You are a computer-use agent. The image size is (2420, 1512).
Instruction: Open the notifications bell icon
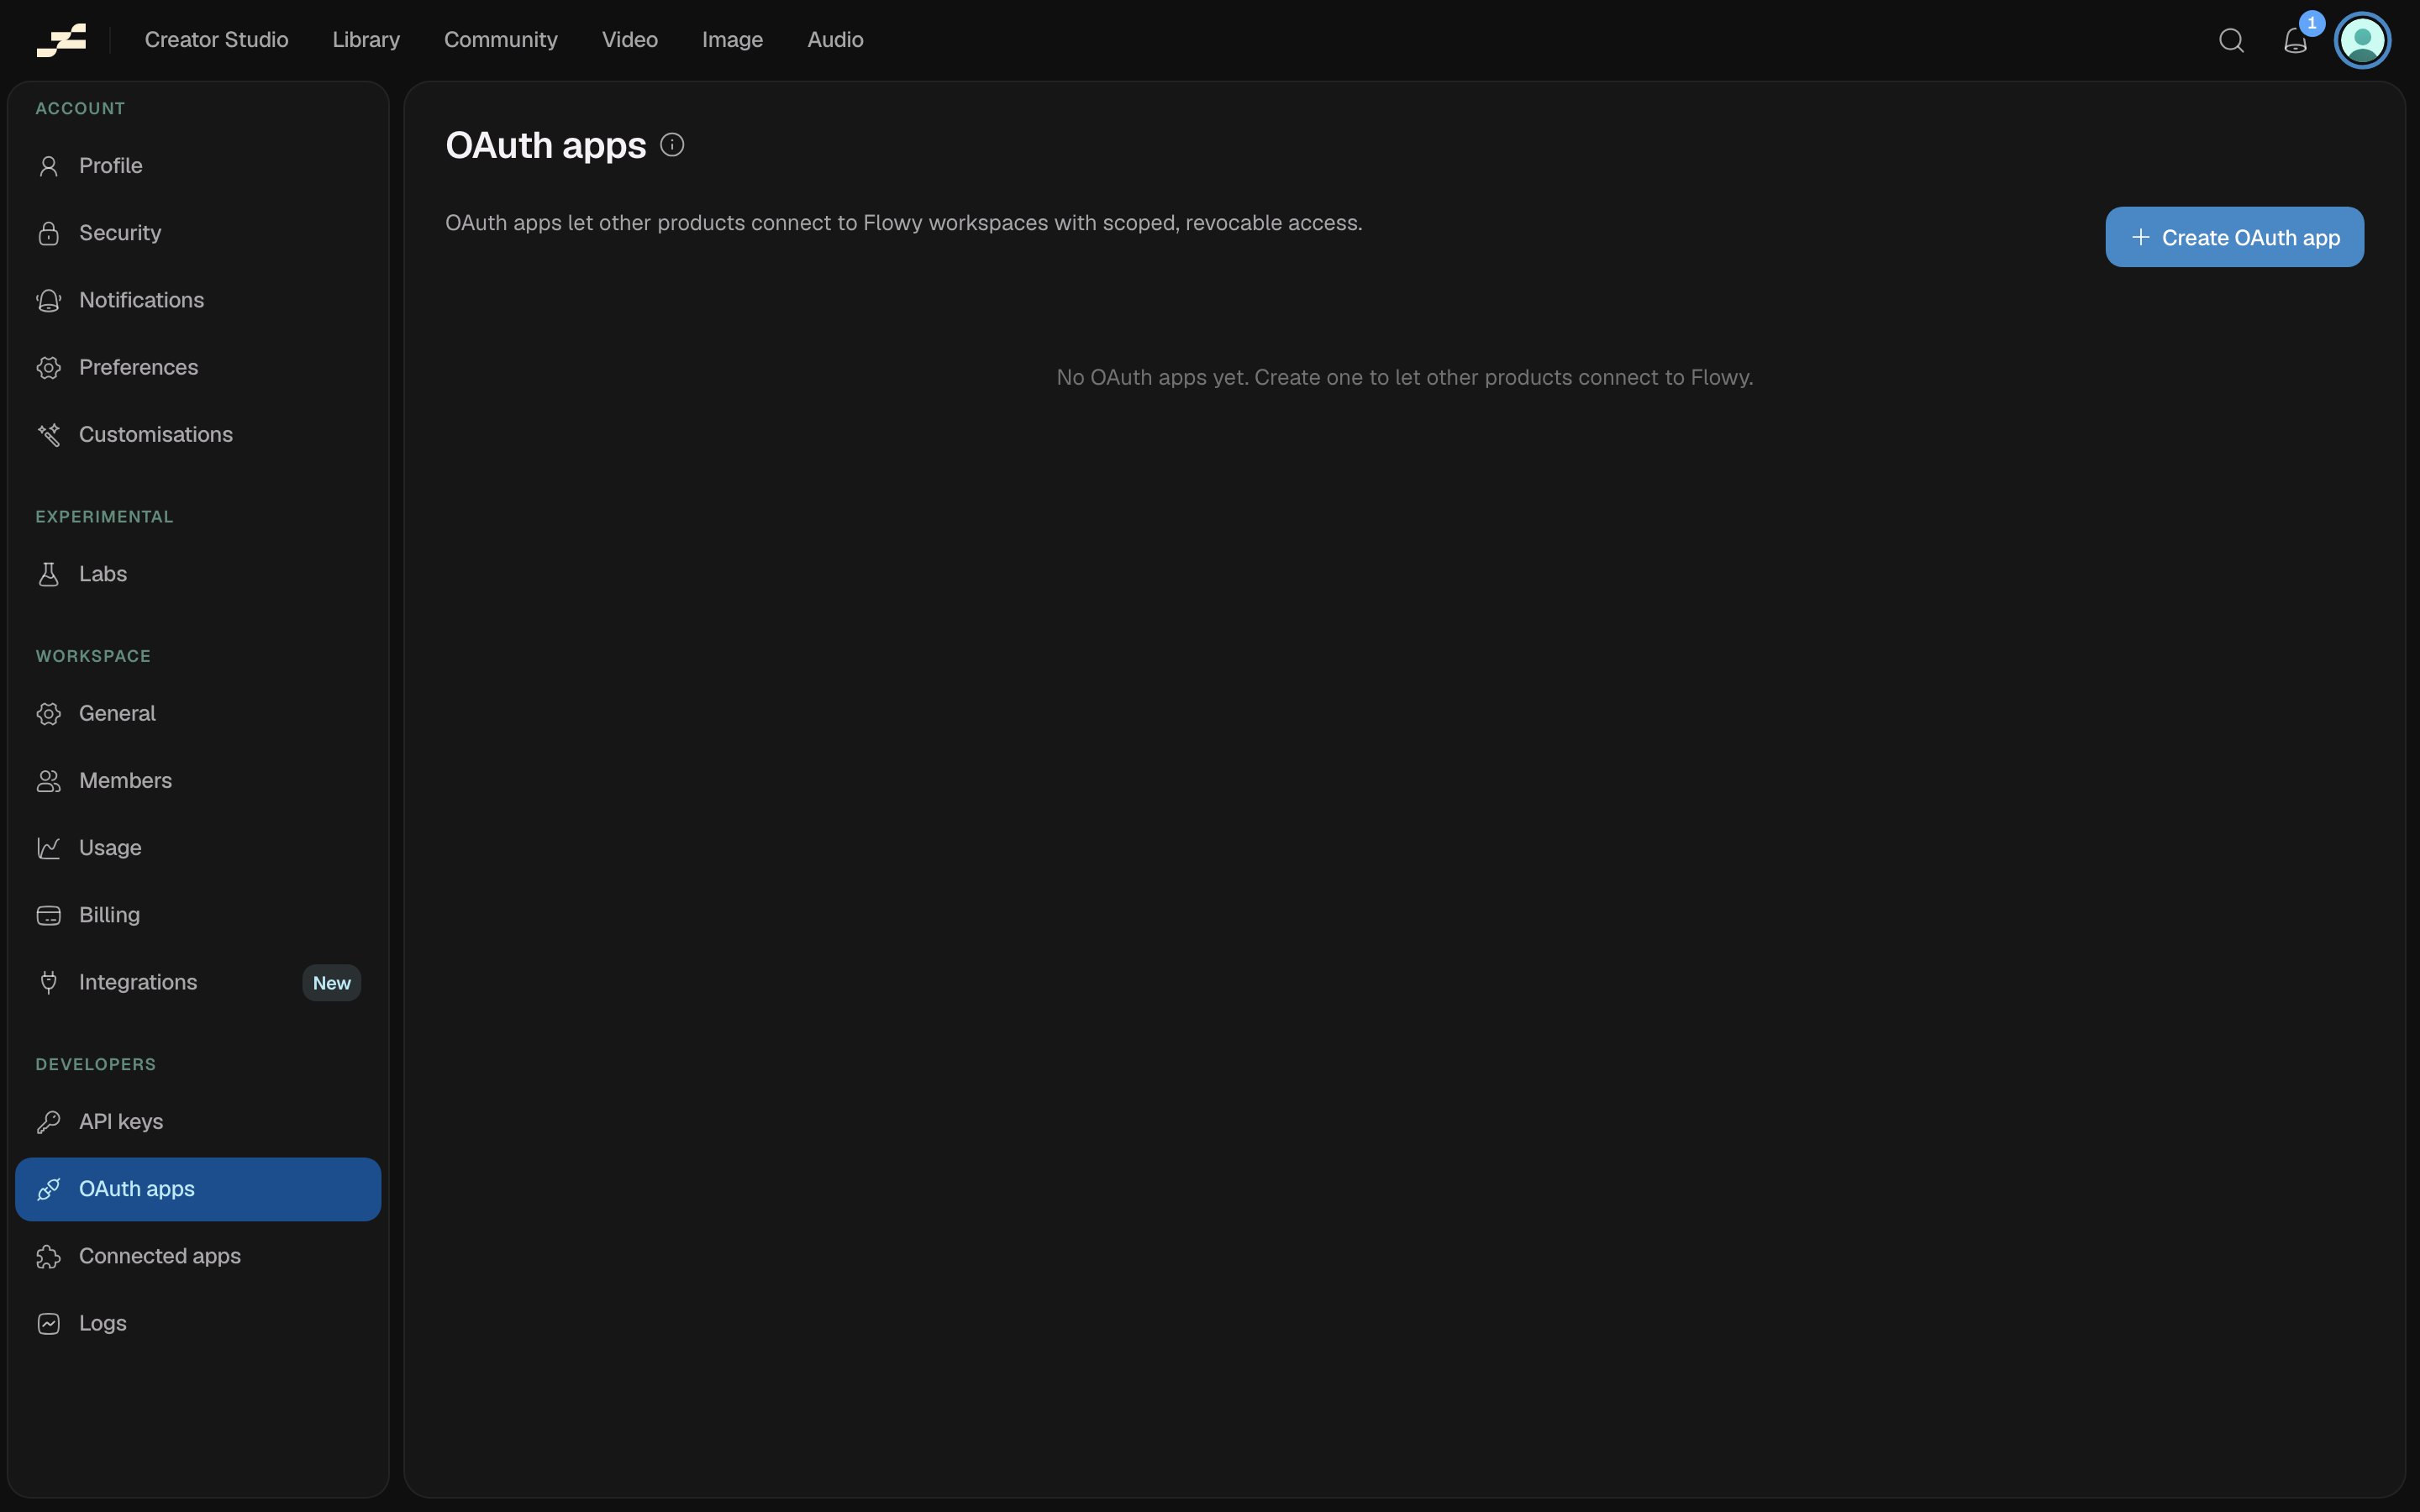2295,40
